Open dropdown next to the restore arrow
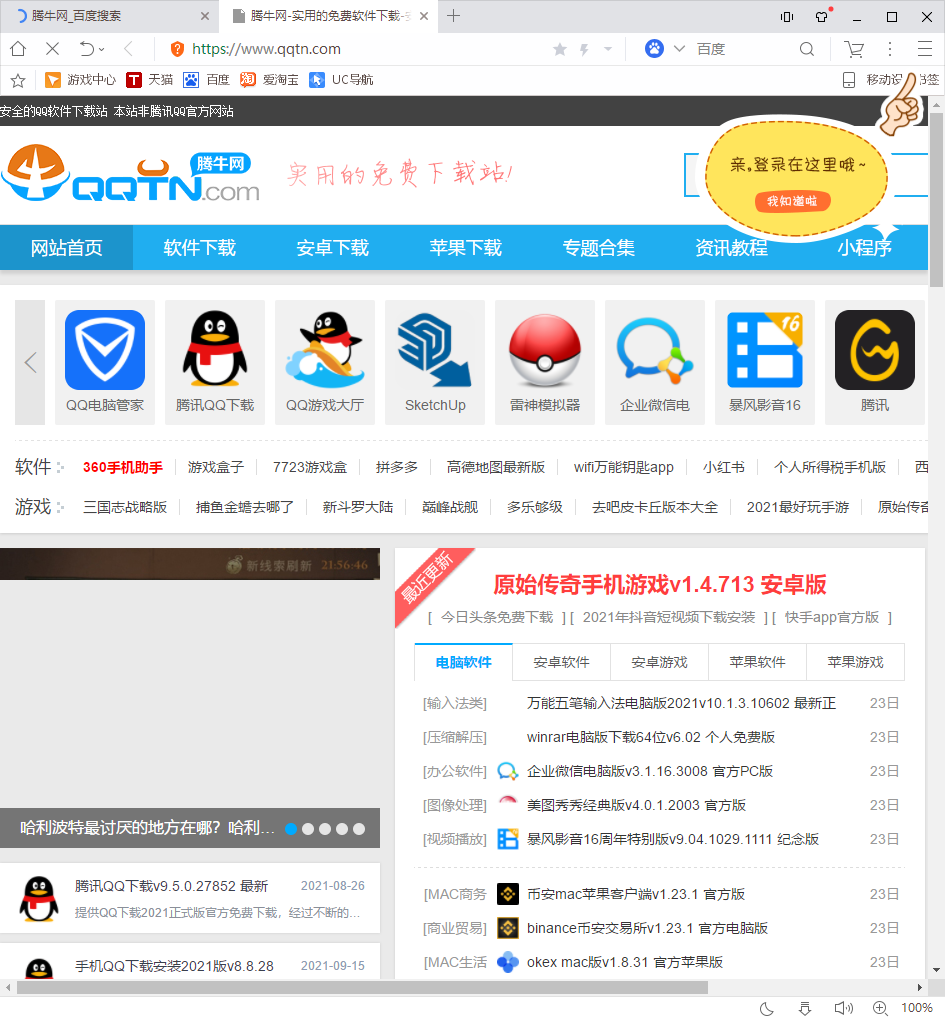This screenshot has height=1020, width=945. [102, 49]
